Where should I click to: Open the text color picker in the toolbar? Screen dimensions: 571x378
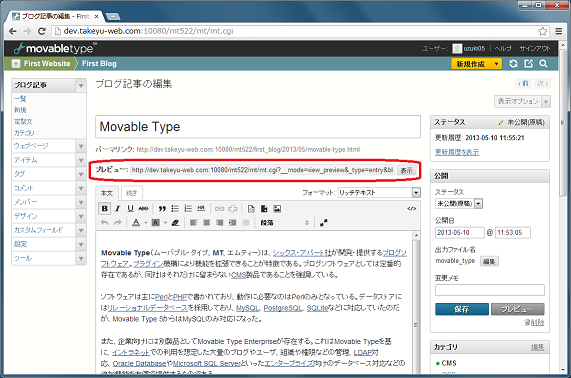pos(136,223)
